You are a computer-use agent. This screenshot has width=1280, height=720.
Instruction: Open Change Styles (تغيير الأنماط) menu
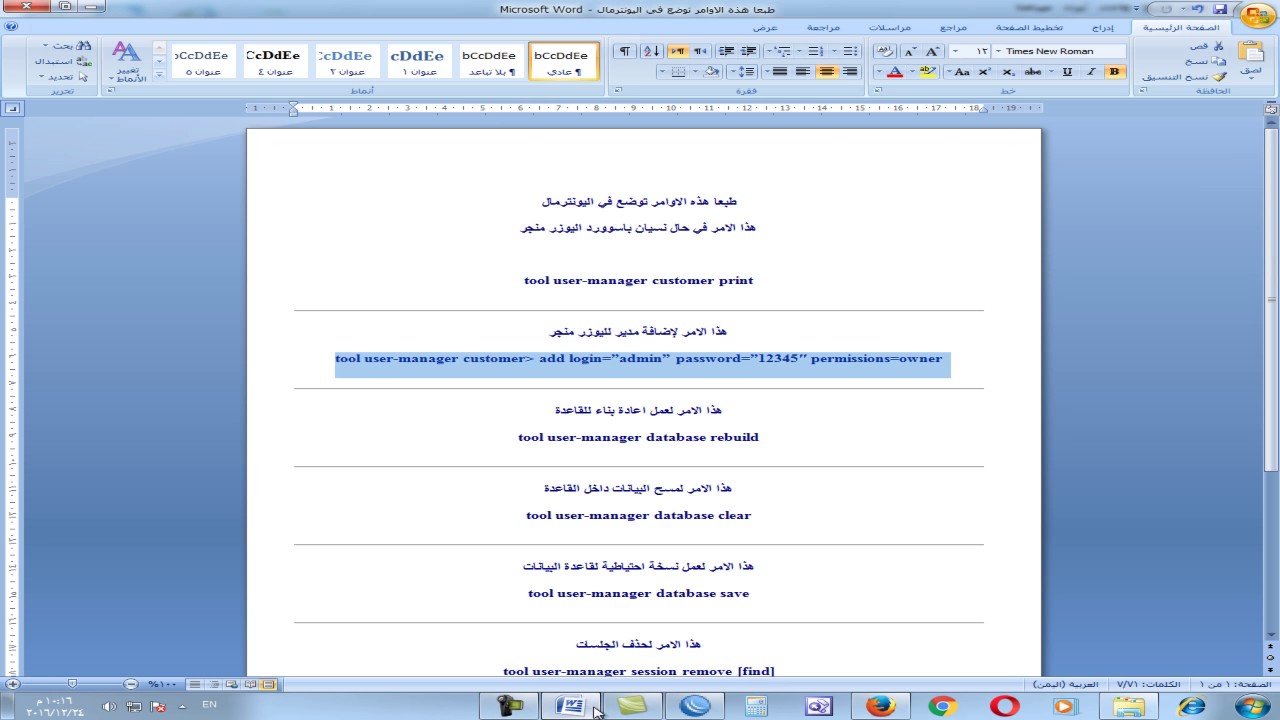click(127, 61)
